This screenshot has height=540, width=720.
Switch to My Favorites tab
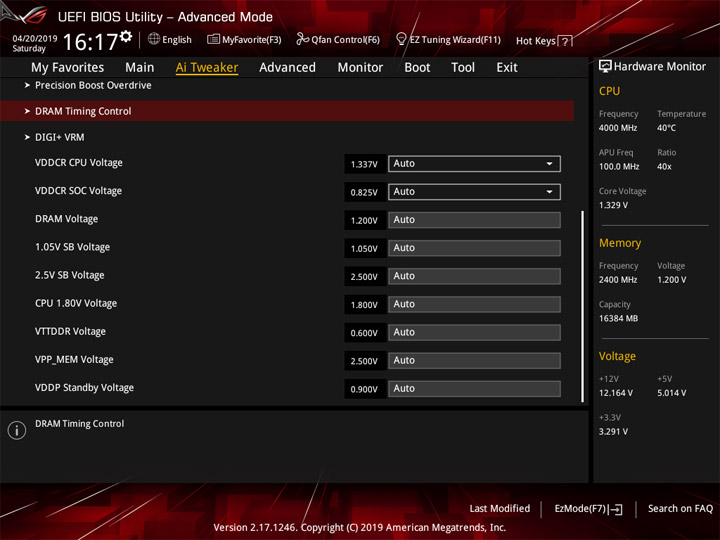click(68, 68)
